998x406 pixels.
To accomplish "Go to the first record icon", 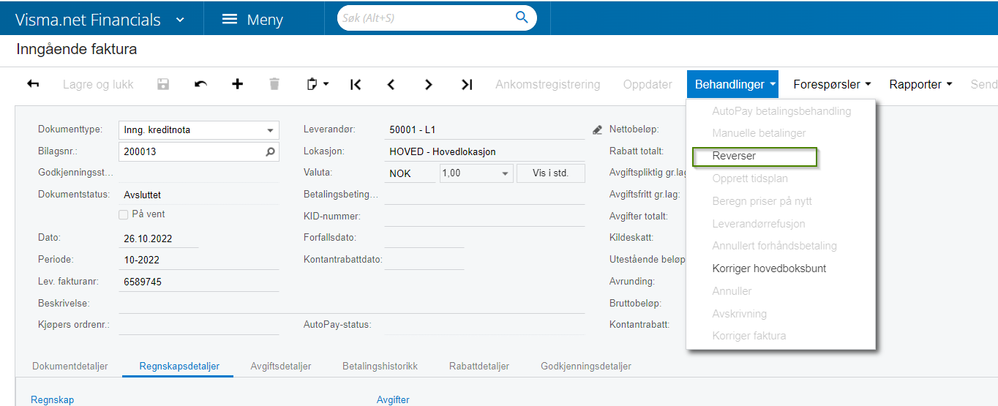I will [356, 84].
